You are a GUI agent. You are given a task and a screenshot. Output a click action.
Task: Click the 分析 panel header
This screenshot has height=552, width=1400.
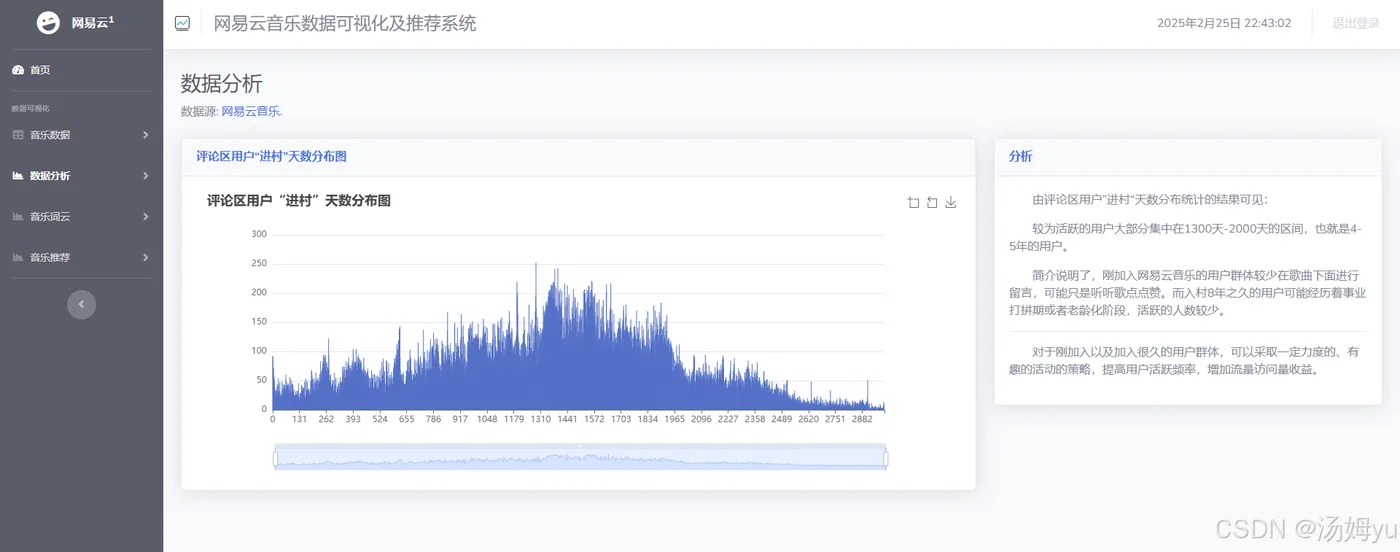pyautogui.click(x=1021, y=156)
